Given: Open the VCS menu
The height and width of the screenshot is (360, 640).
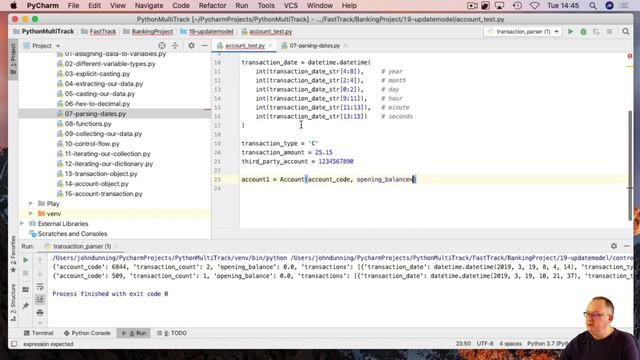Looking at the screenshot, I should click(291, 6).
